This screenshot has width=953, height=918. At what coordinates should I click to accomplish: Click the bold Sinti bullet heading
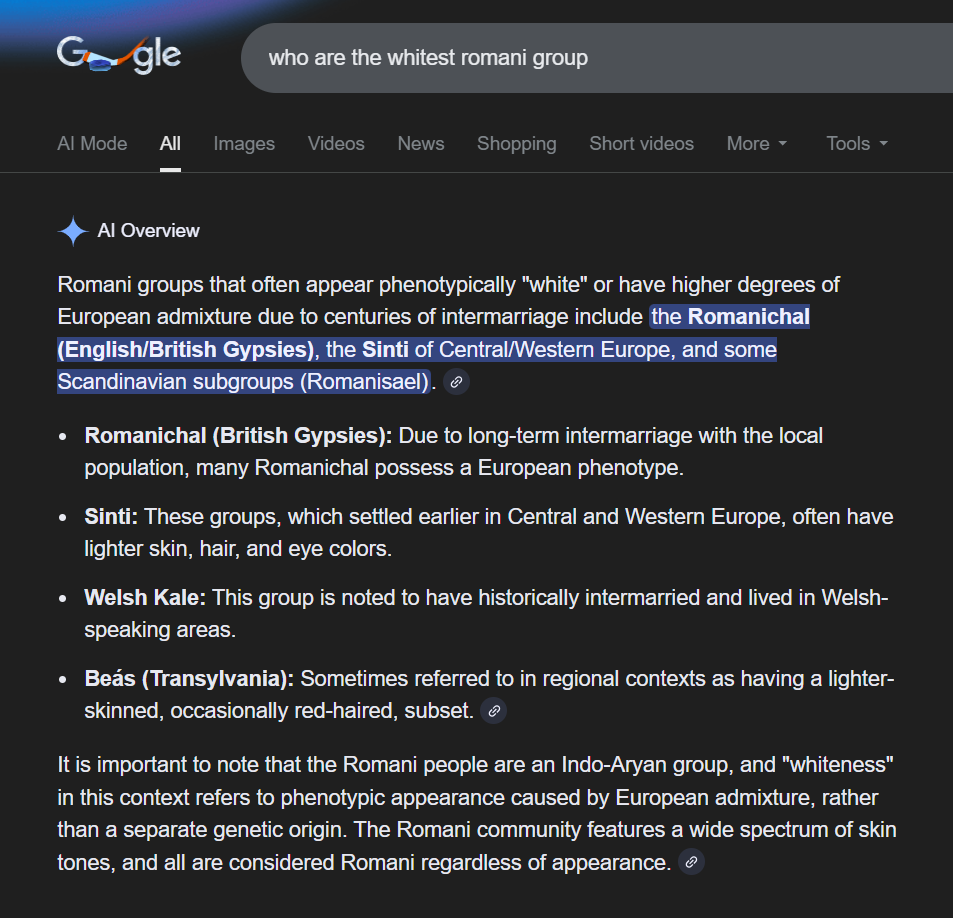coord(111,517)
